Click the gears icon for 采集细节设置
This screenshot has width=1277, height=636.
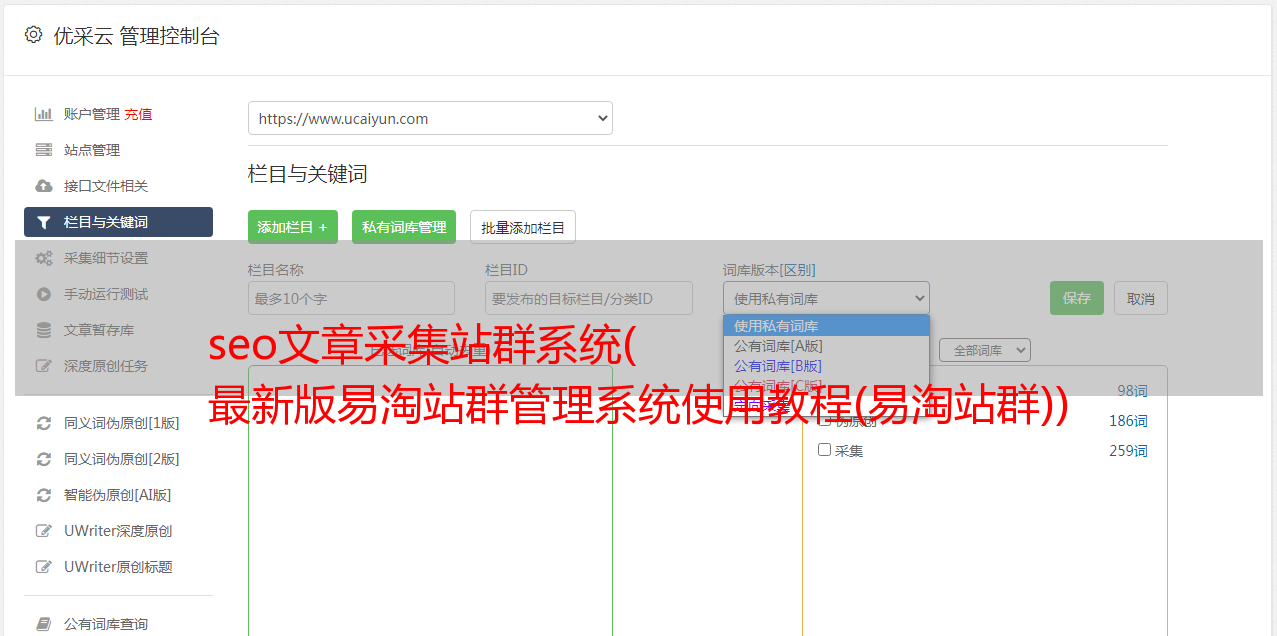click(44, 258)
